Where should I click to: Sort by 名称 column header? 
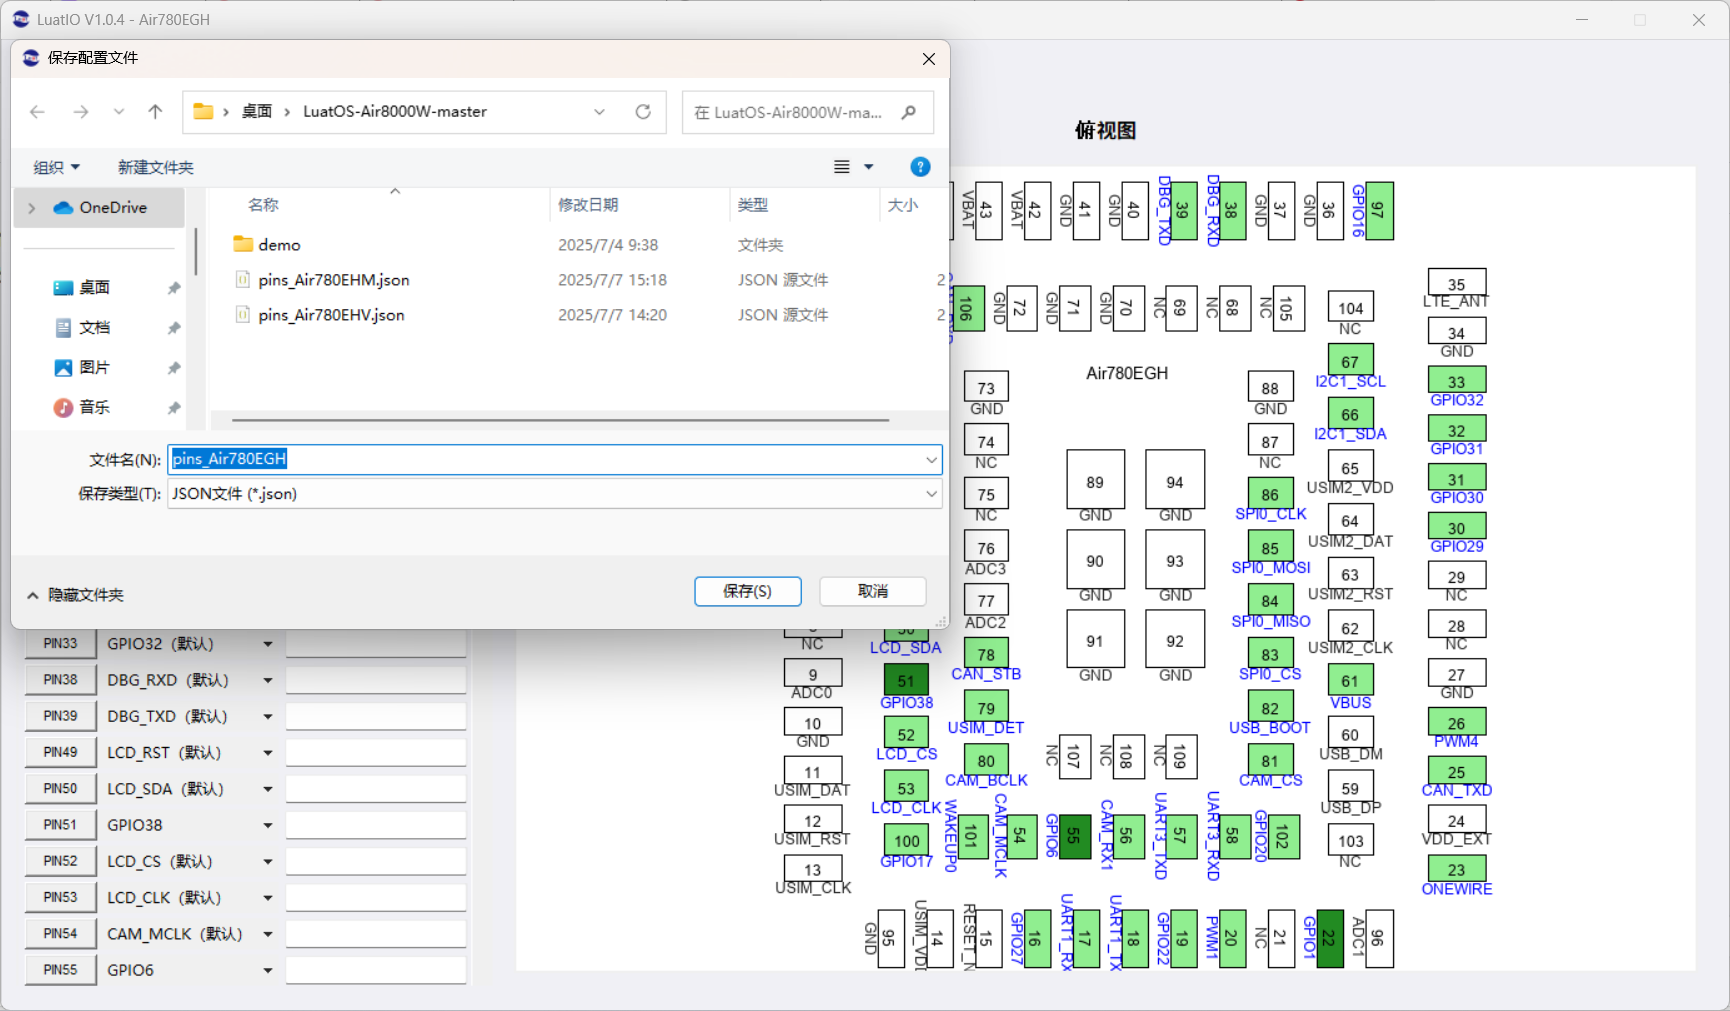tap(263, 205)
